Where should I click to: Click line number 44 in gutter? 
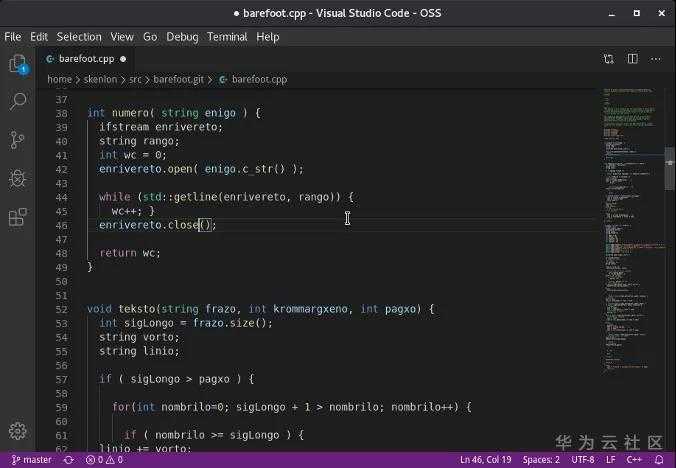click(62, 197)
